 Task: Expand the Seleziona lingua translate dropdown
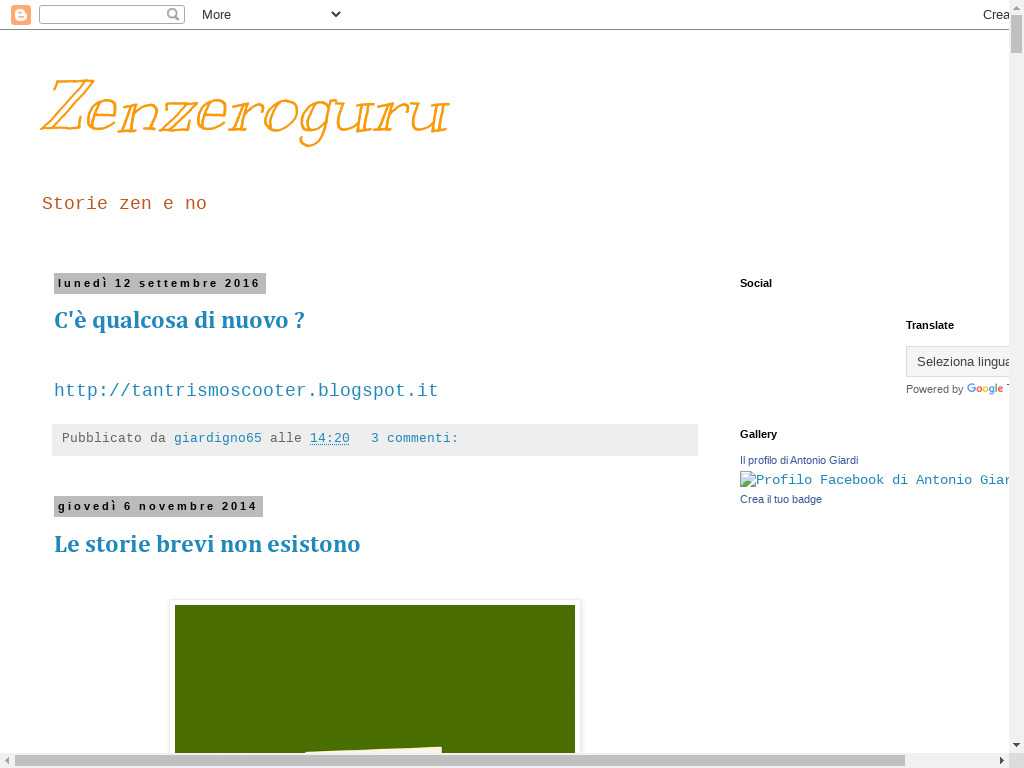pyautogui.click(x=958, y=361)
